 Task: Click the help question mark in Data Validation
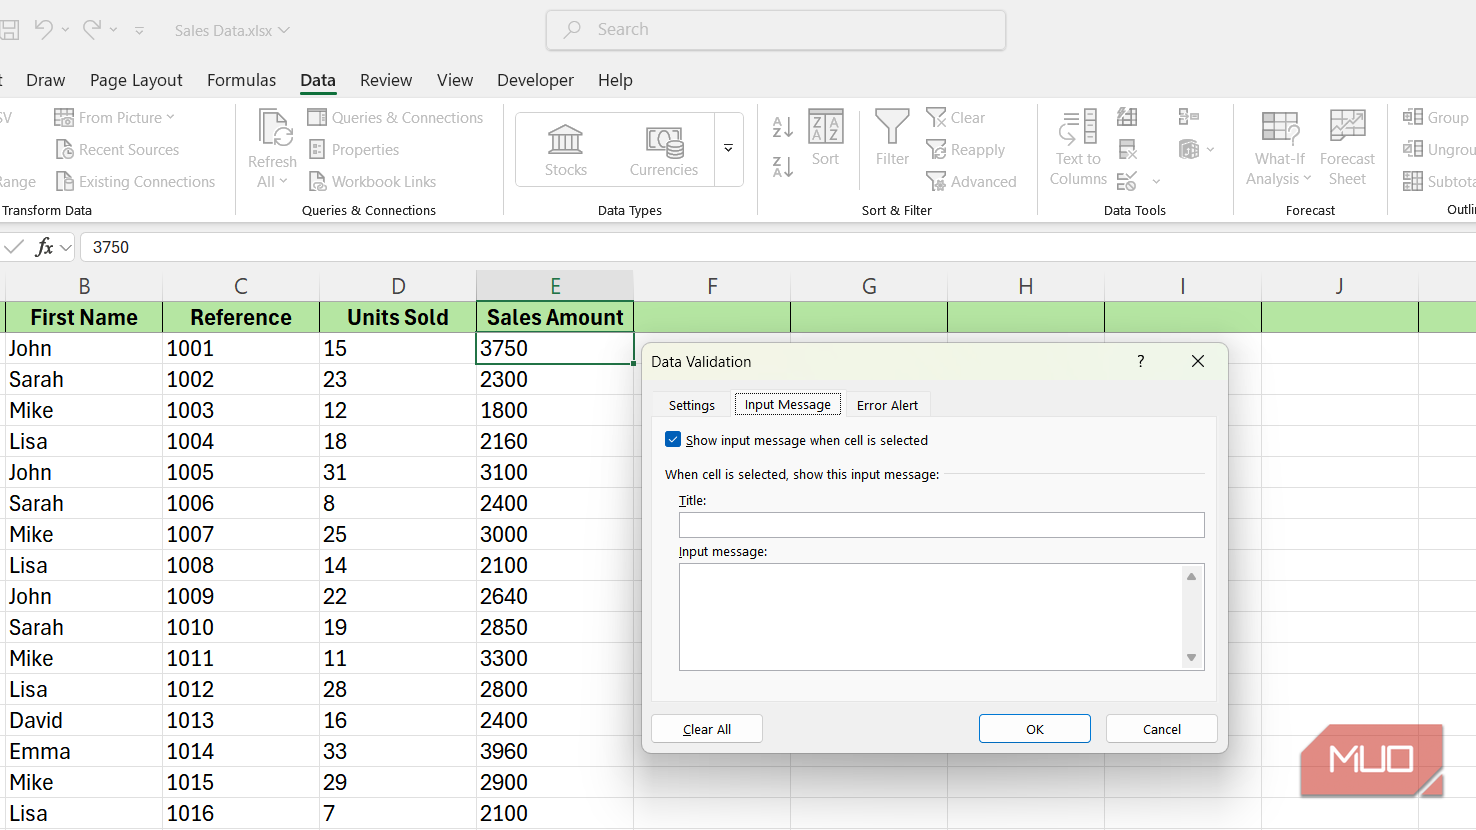point(1141,361)
